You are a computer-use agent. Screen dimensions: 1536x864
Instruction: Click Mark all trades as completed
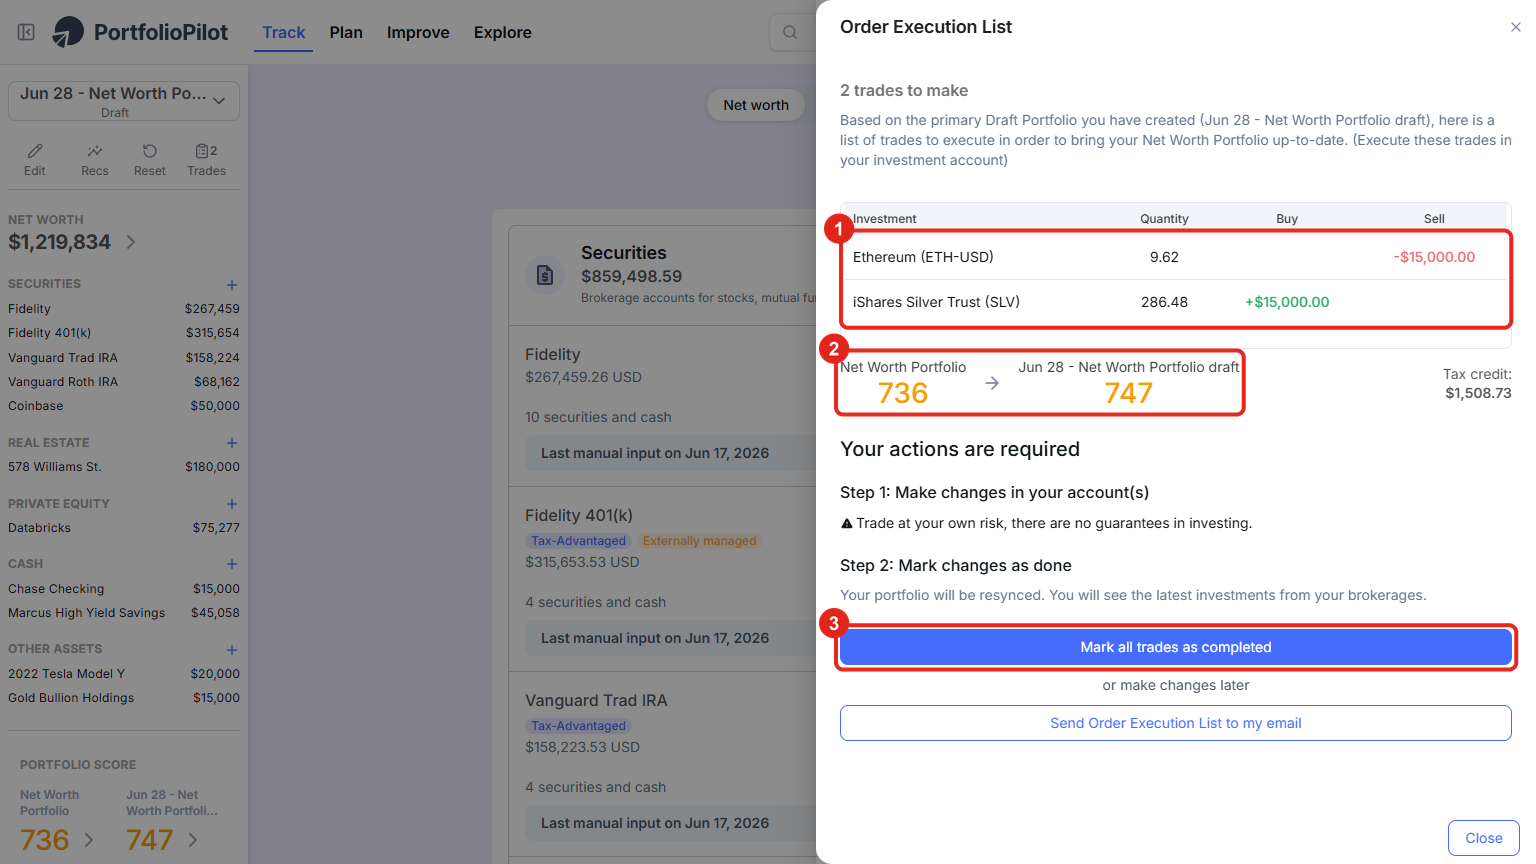point(1176,647)
